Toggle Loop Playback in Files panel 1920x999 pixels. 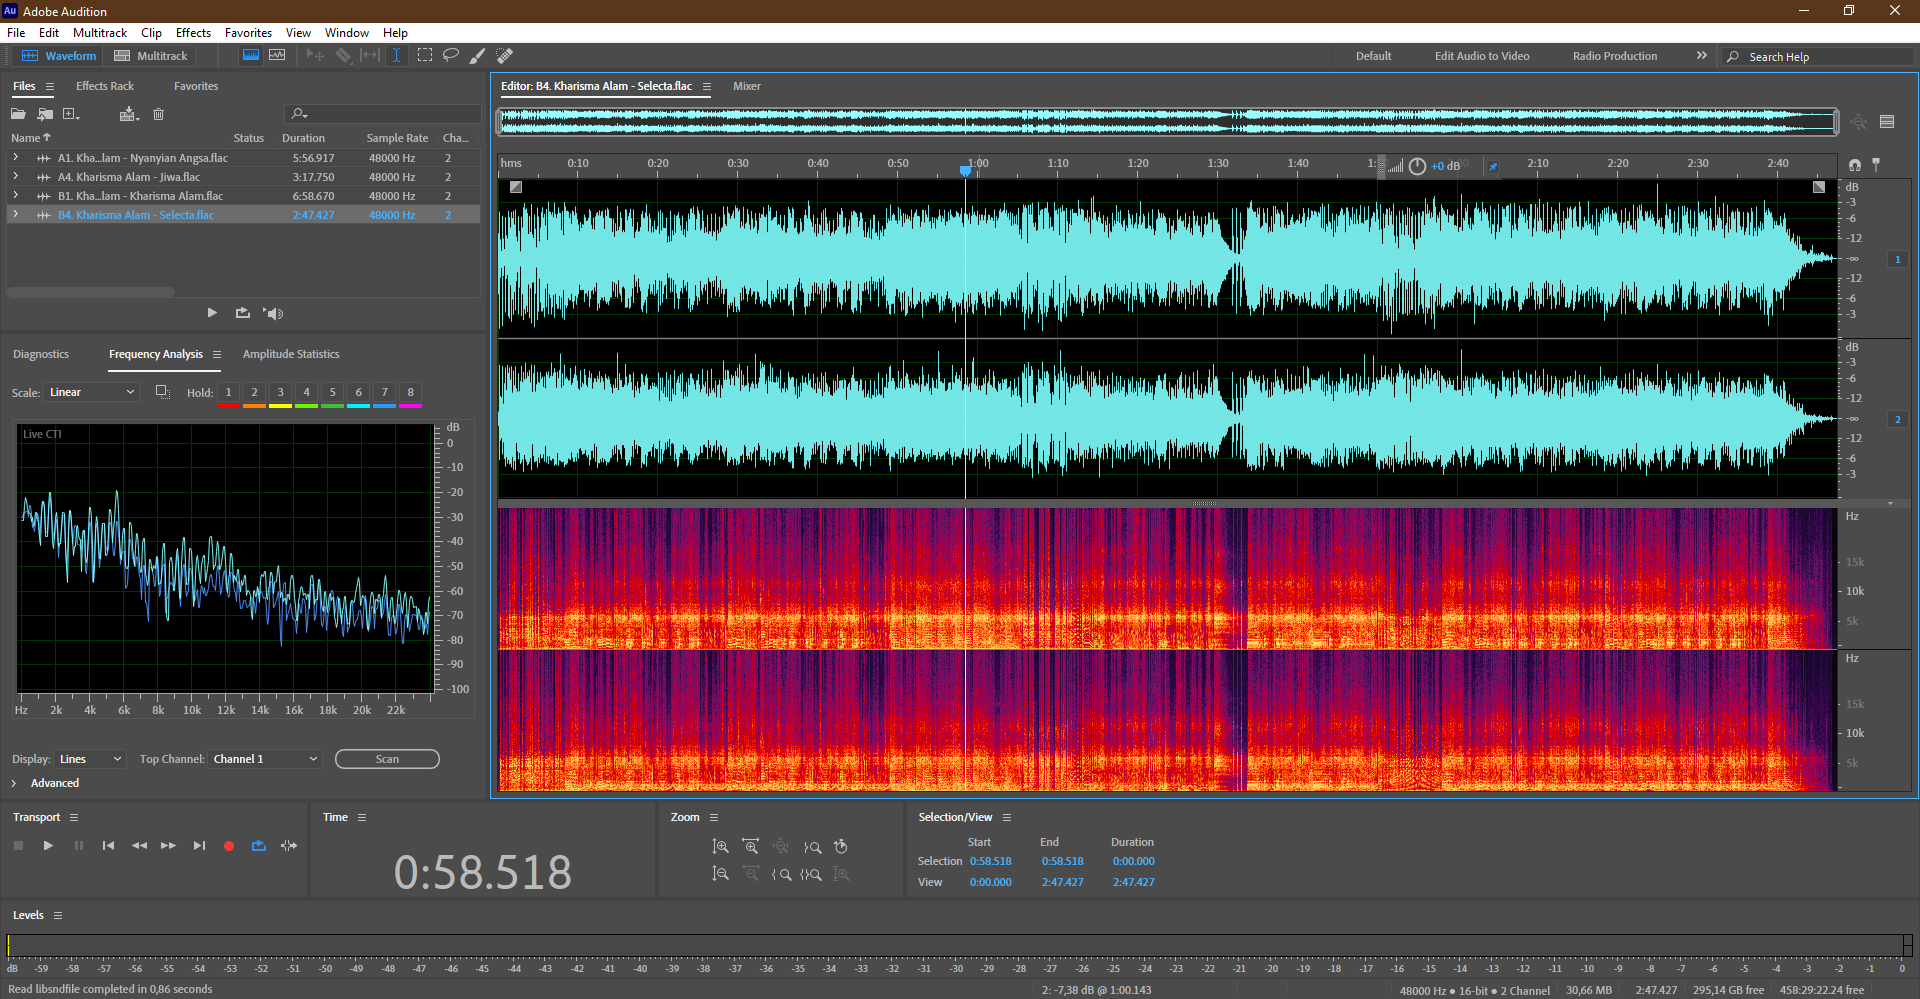click(242, 313)
